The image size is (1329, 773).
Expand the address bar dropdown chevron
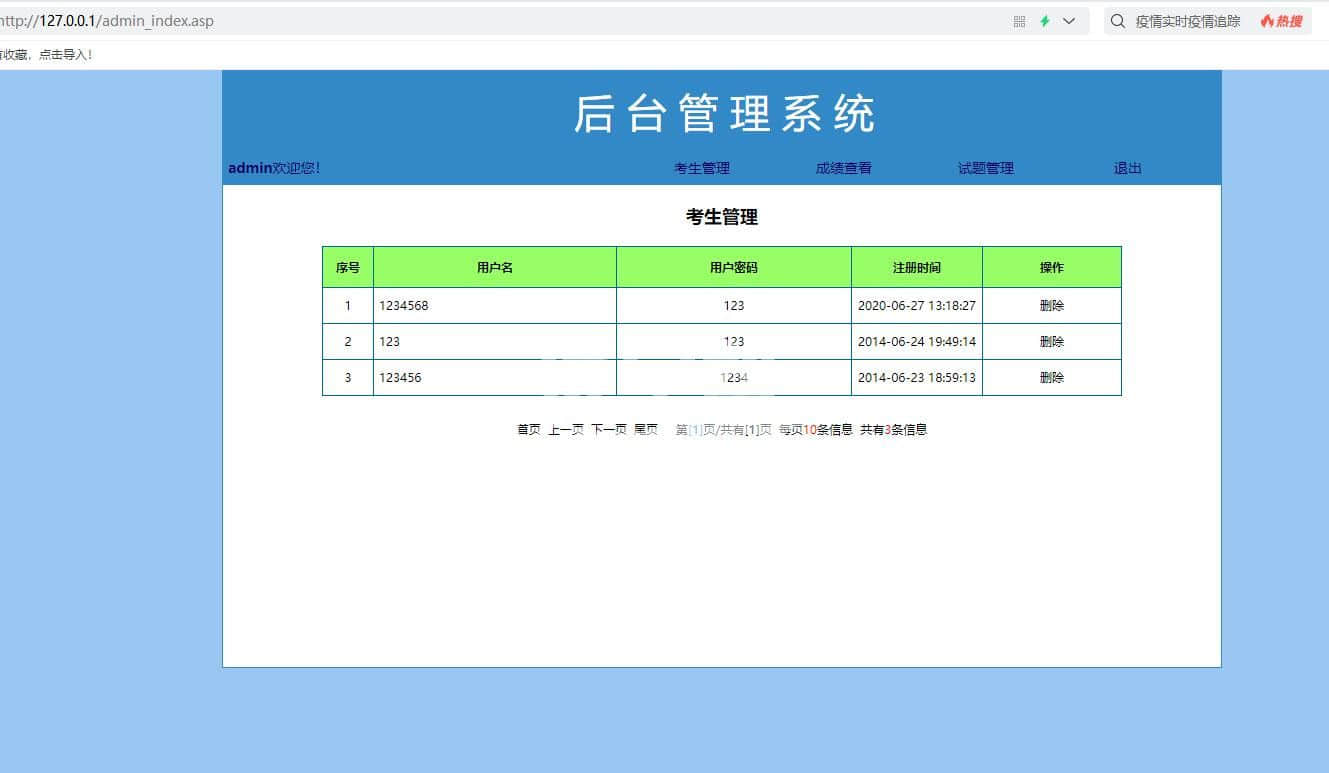click(1069, 21)
